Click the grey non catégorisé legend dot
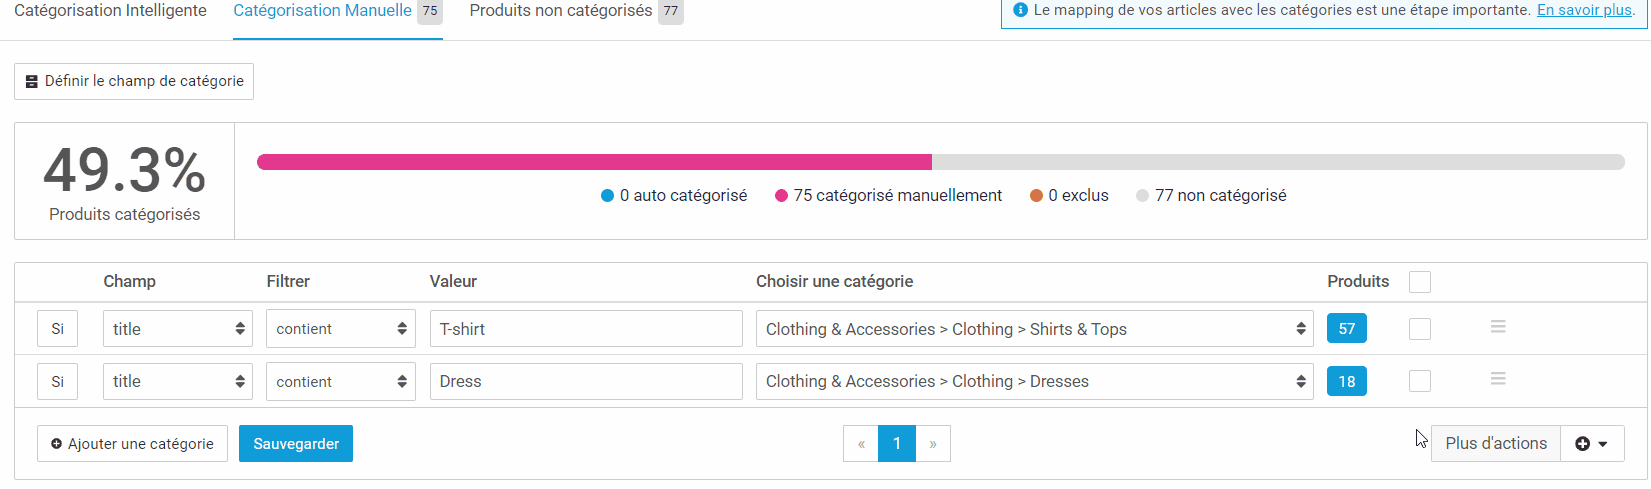Screen dimensions: 1651x489 1142,196
